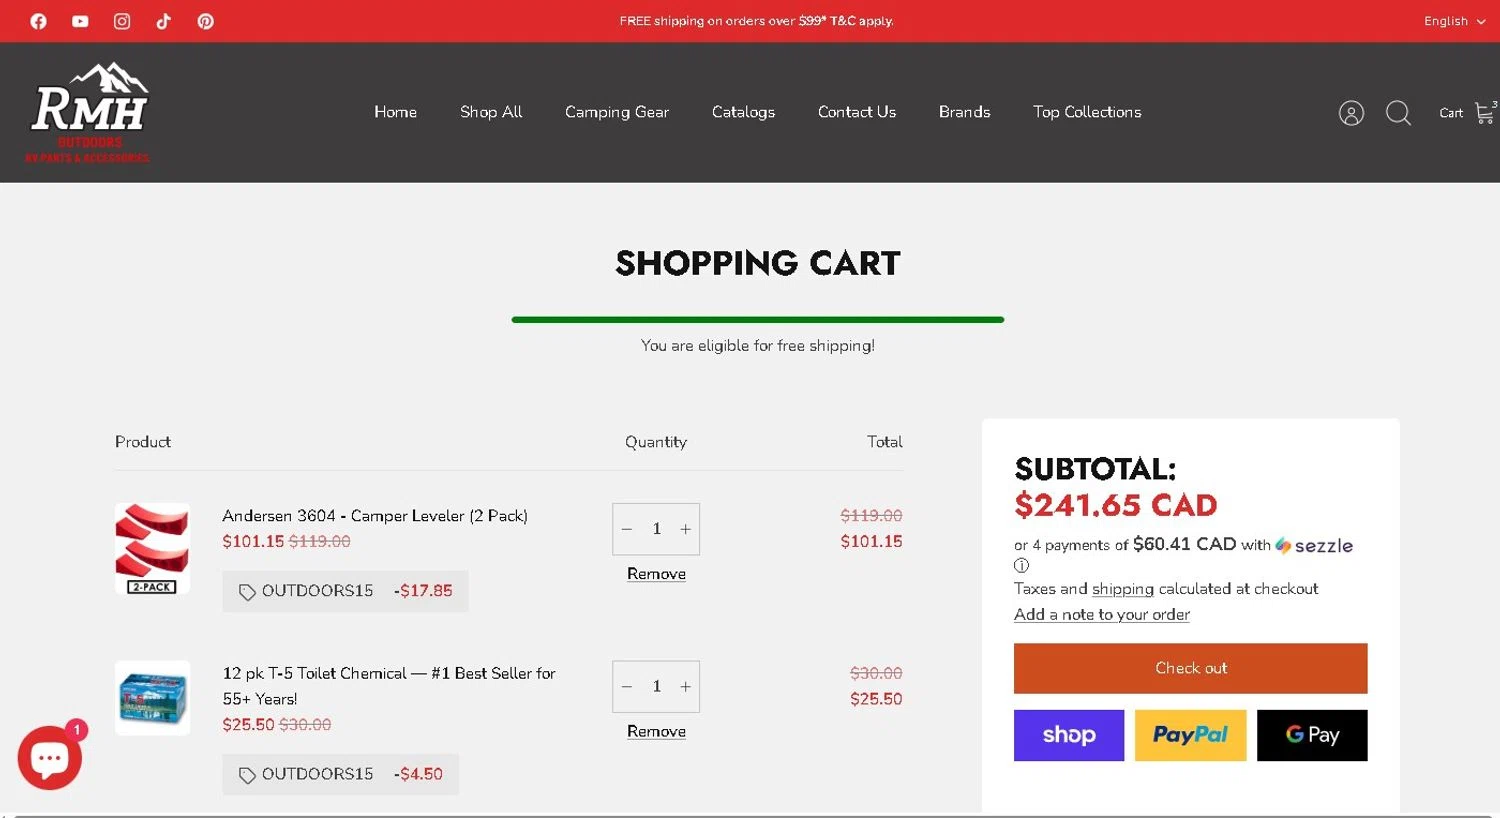Click the $241.65 CAD subtotal amount
The image size is (1500, 818).
[x=1115, y=505]
